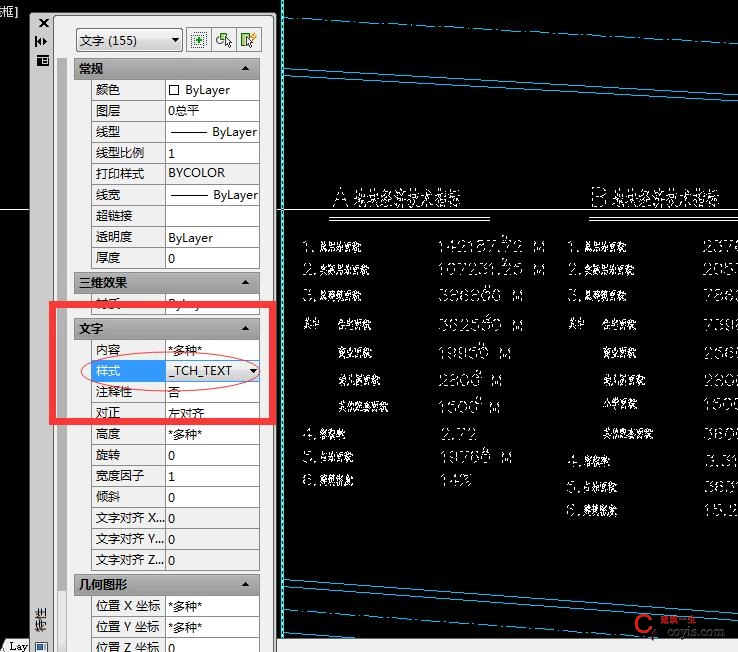Viewport: 738px width, 652px height.
Task: Select the table title starting with B in drawing
Action: 655,197
